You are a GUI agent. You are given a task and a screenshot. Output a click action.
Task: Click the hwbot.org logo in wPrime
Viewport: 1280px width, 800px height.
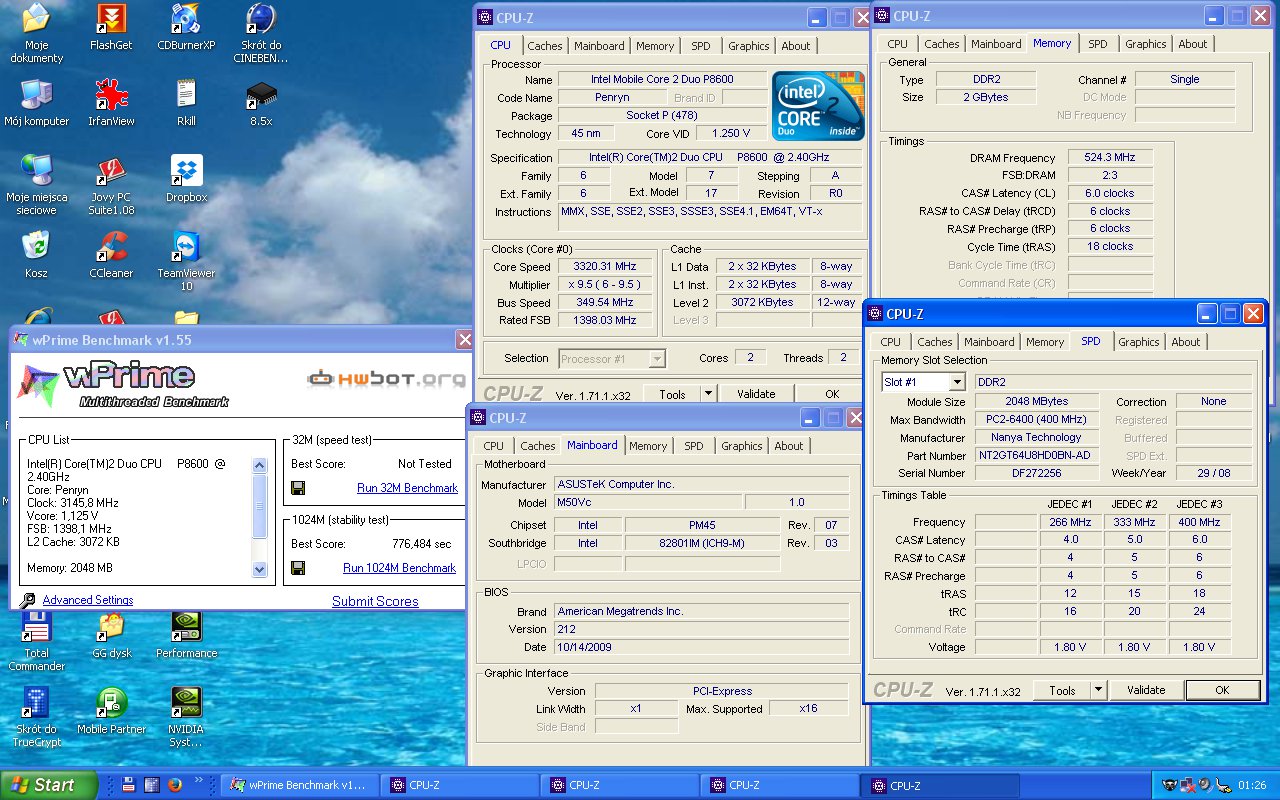point(386,378)
